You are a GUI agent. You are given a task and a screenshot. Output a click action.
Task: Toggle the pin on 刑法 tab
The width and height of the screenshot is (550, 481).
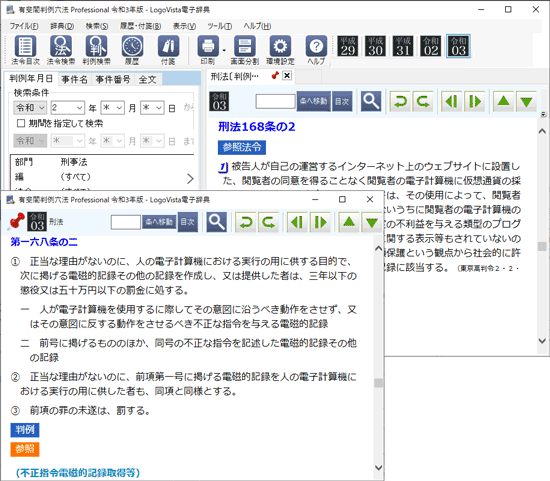(x=275, y=75)
